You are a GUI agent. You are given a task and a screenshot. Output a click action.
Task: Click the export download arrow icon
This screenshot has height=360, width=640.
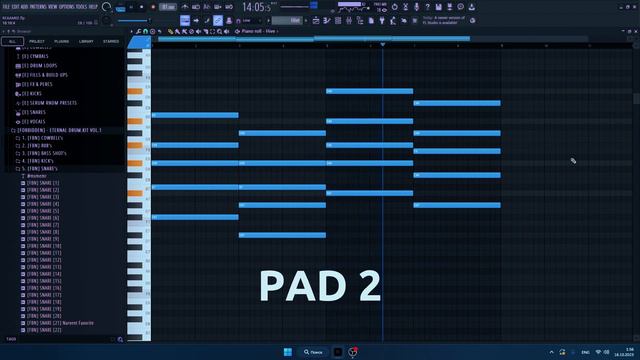coord(471,7)
